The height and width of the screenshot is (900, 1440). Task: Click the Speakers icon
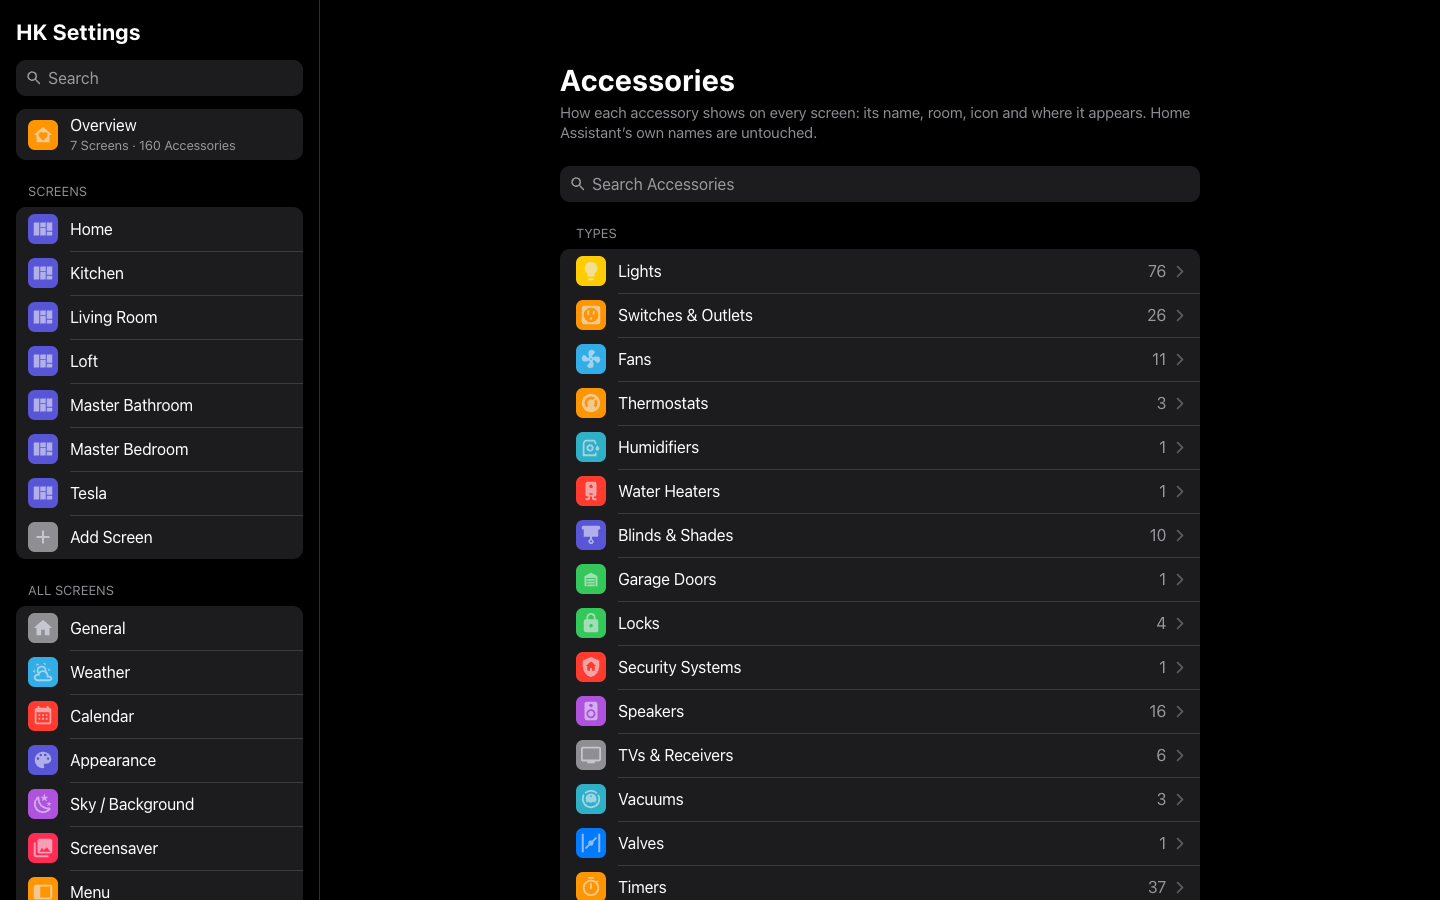pyautogui.click(x=591, y=711)
